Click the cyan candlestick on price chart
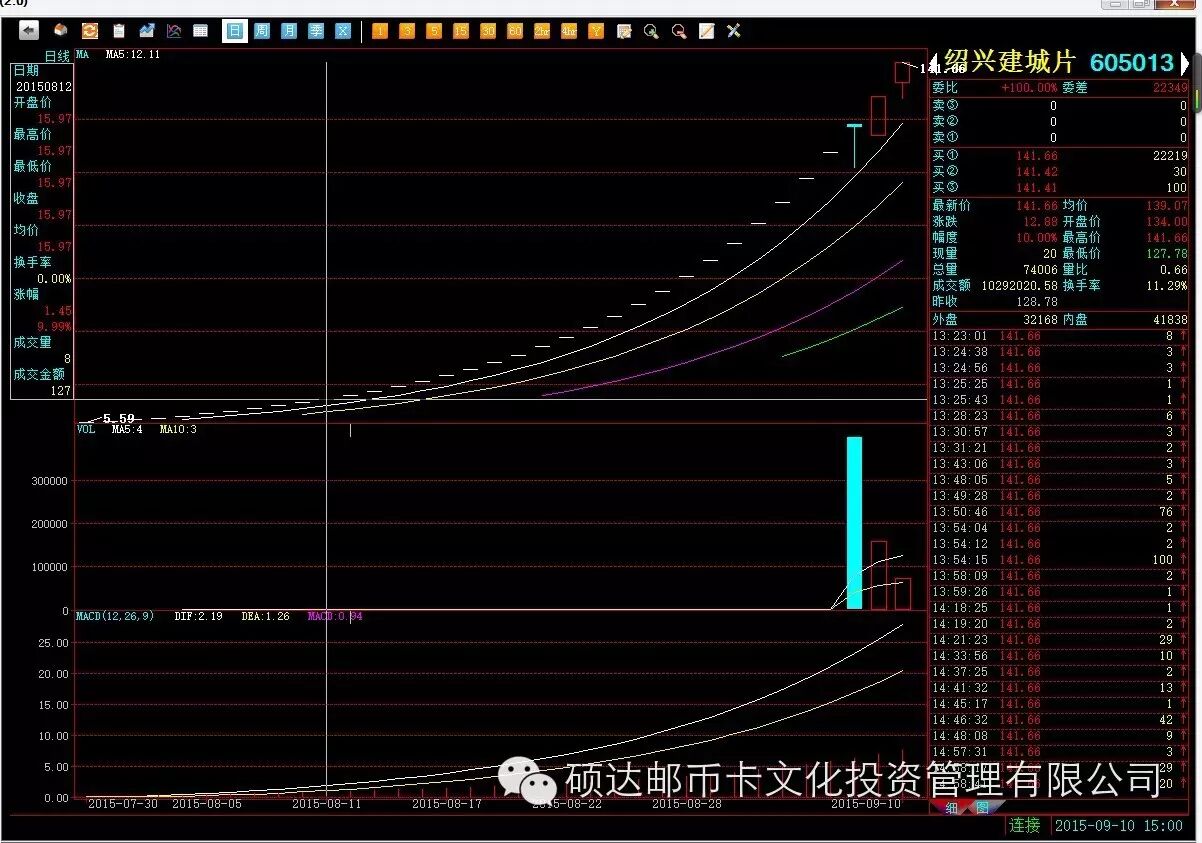This screenshot has height=843, width=1202. (x=854, y=146)
